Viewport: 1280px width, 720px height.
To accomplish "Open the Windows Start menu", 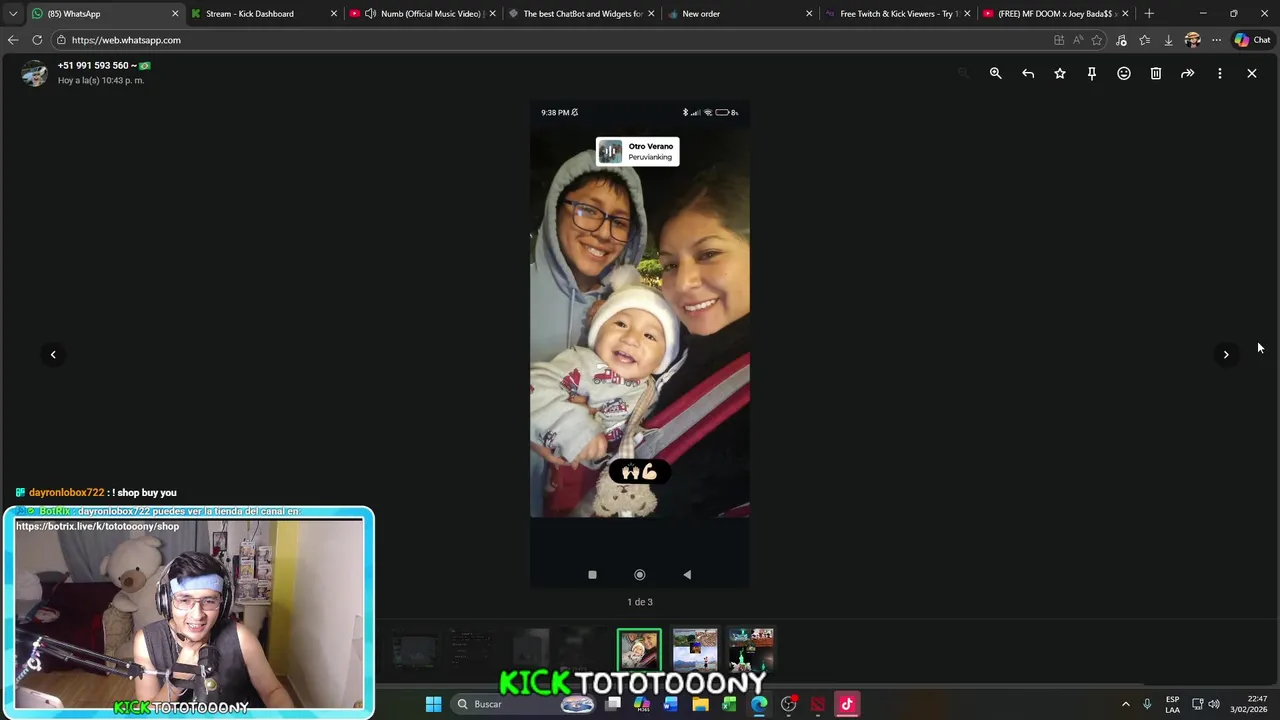I will click(x=433, y=704).
